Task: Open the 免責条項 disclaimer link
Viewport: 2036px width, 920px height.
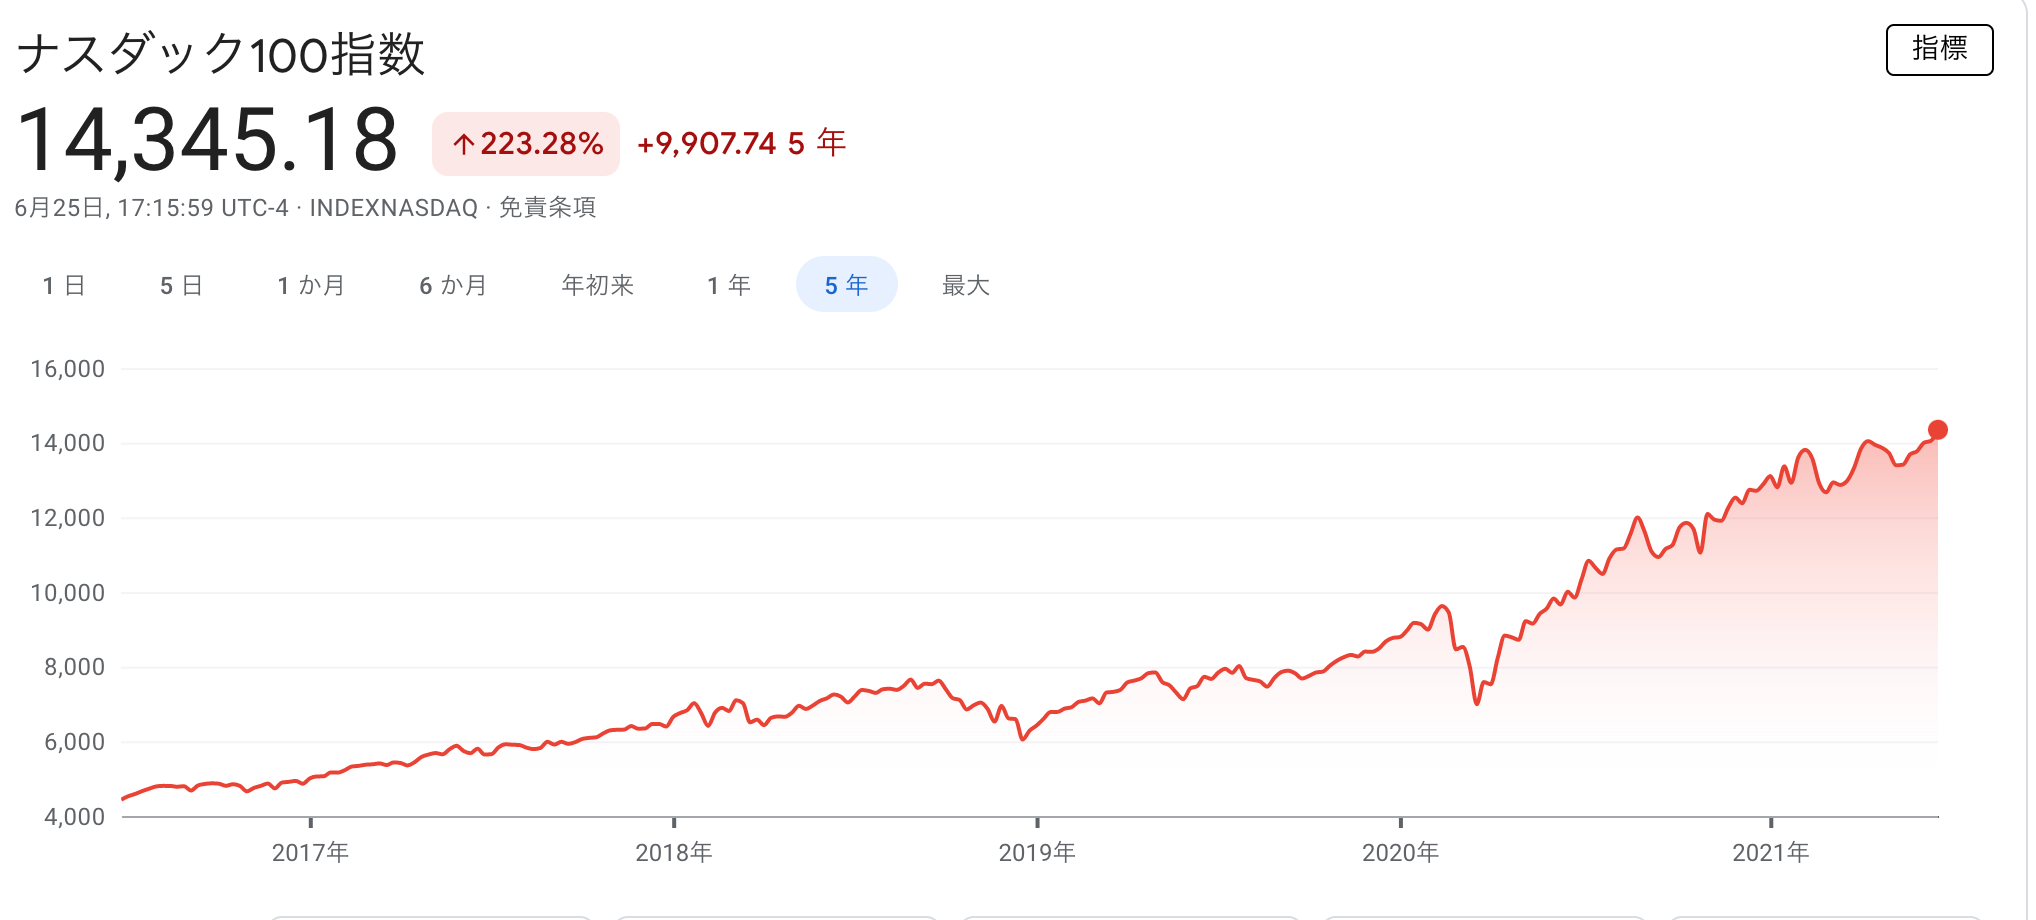Action: click(547, 208)
